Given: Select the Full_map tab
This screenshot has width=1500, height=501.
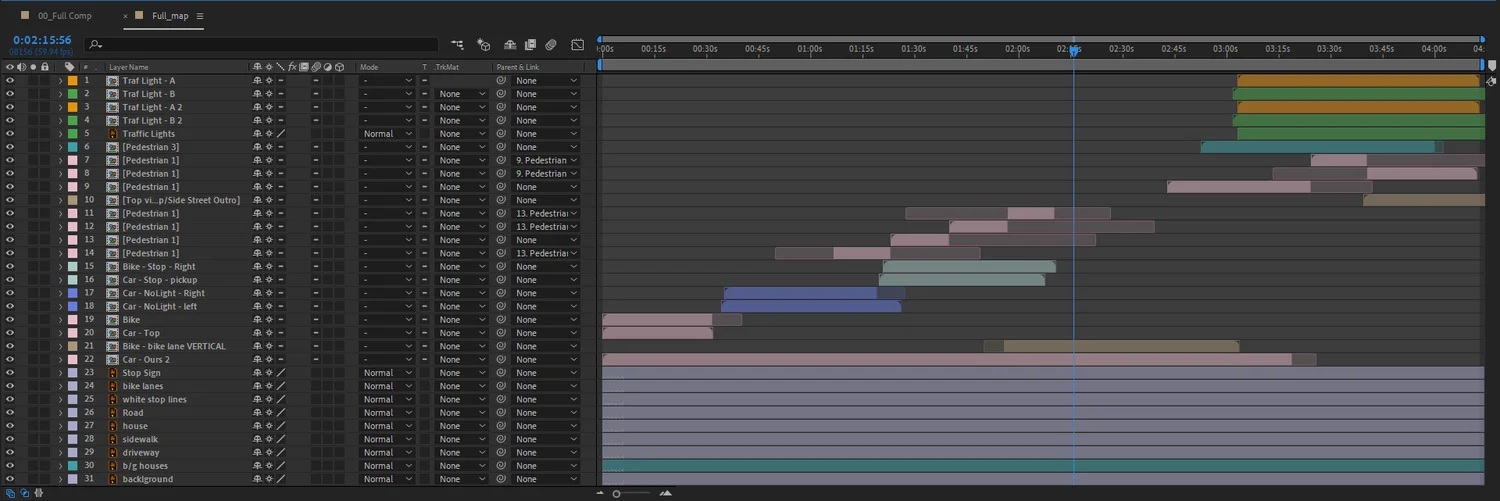Looking at the screenshot, I should point(170,16).
